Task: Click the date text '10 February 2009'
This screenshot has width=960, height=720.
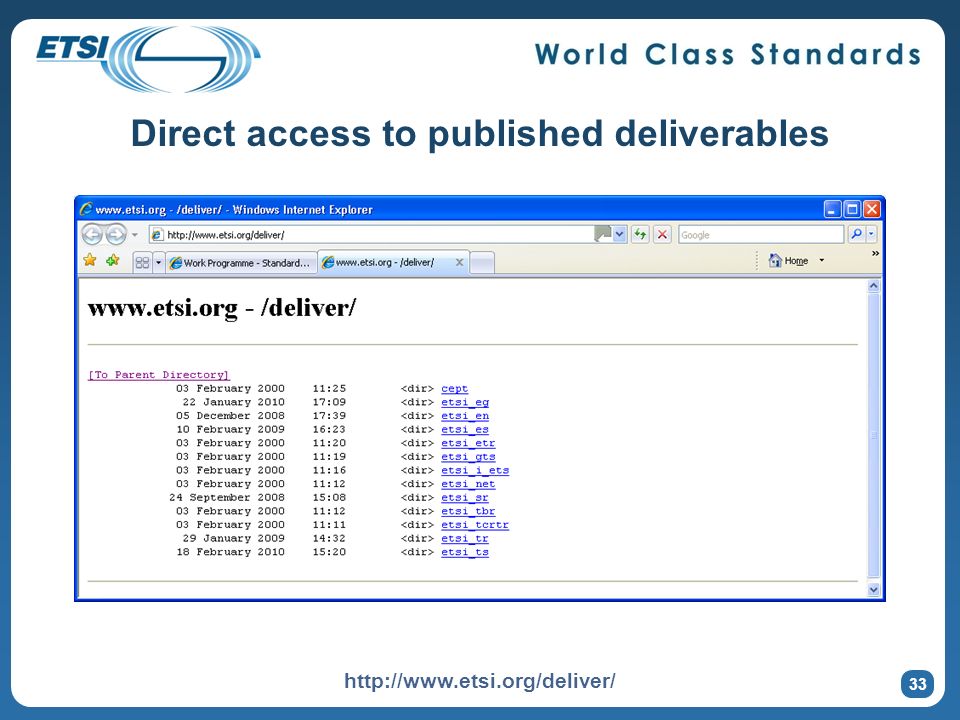Action: coord(230,430)
